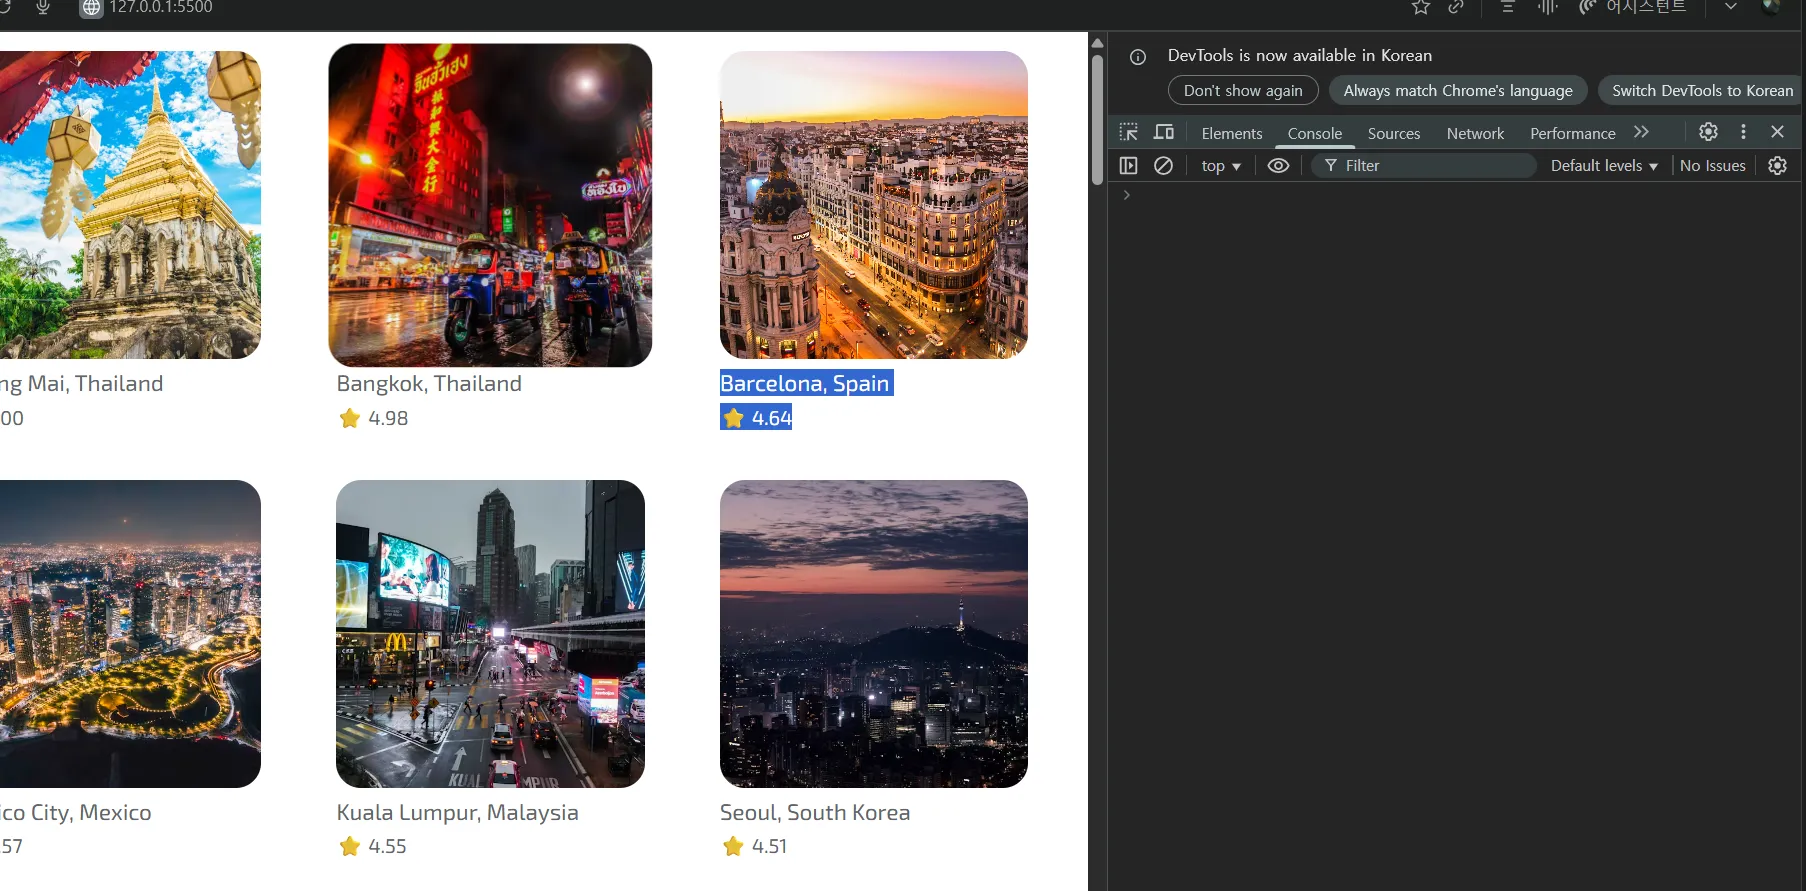This screenshot has width=1806, height=891.
Task: Click the scrollbar up arrow of the page
Action: pos(1097,42)
